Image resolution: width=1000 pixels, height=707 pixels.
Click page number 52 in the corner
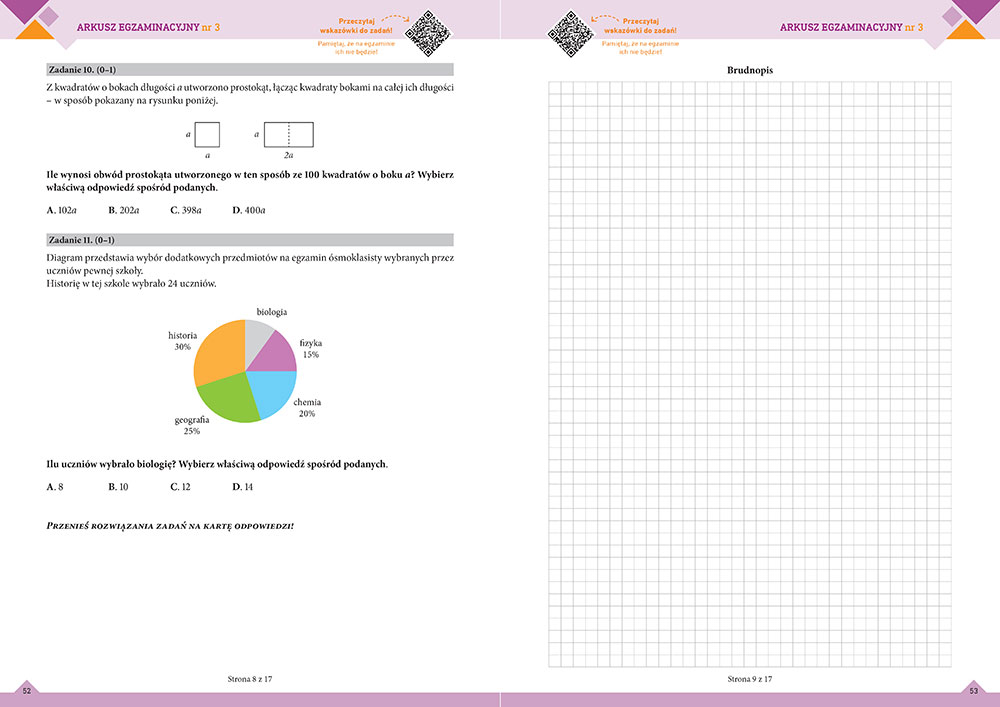[x=27, y=691]
